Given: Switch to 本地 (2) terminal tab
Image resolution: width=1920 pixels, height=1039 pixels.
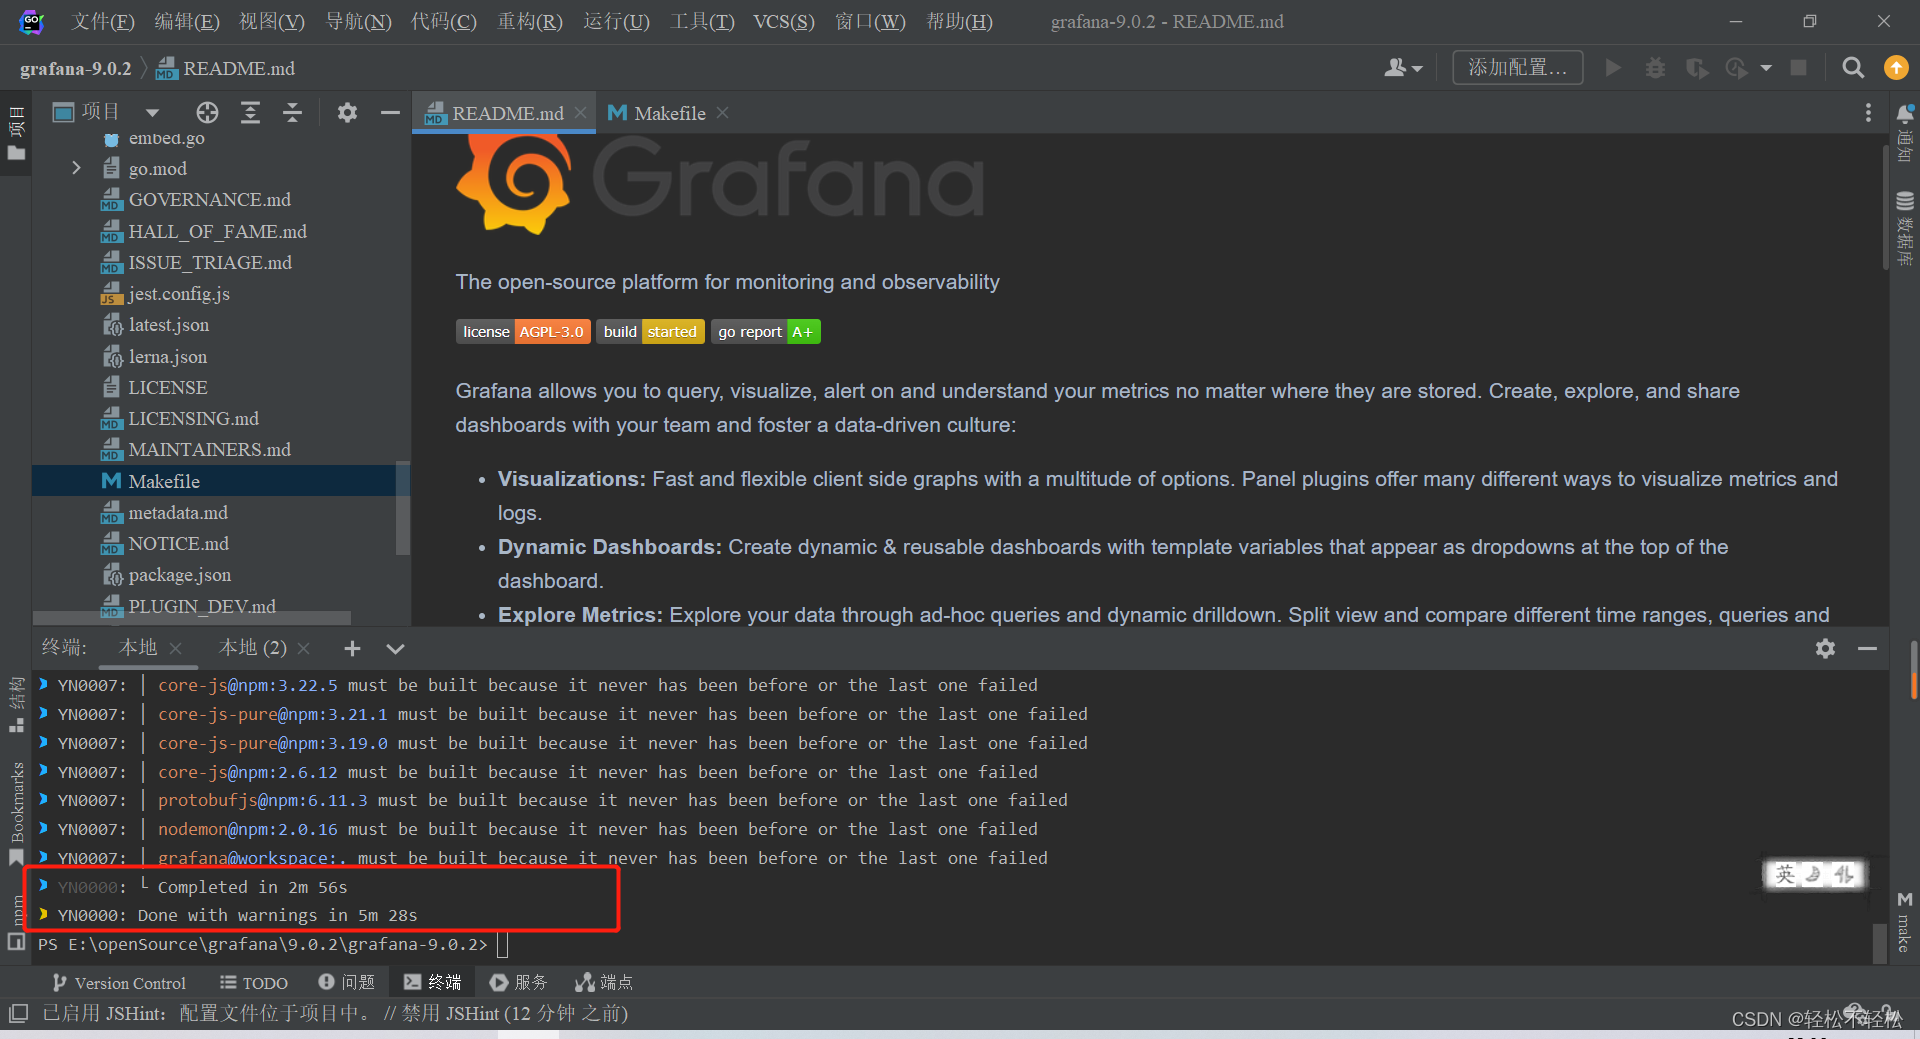Looking at the screenshot, I should tap(253, 648).
